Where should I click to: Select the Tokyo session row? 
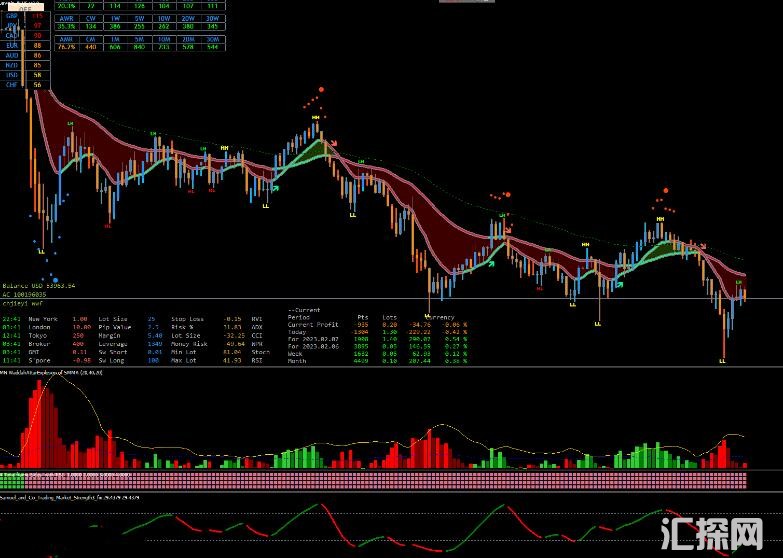(40, 334)
